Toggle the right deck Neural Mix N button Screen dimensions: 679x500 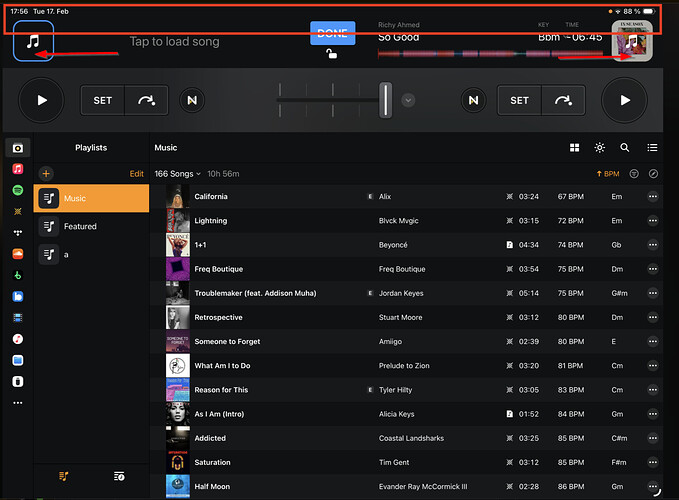coord(473,100)
